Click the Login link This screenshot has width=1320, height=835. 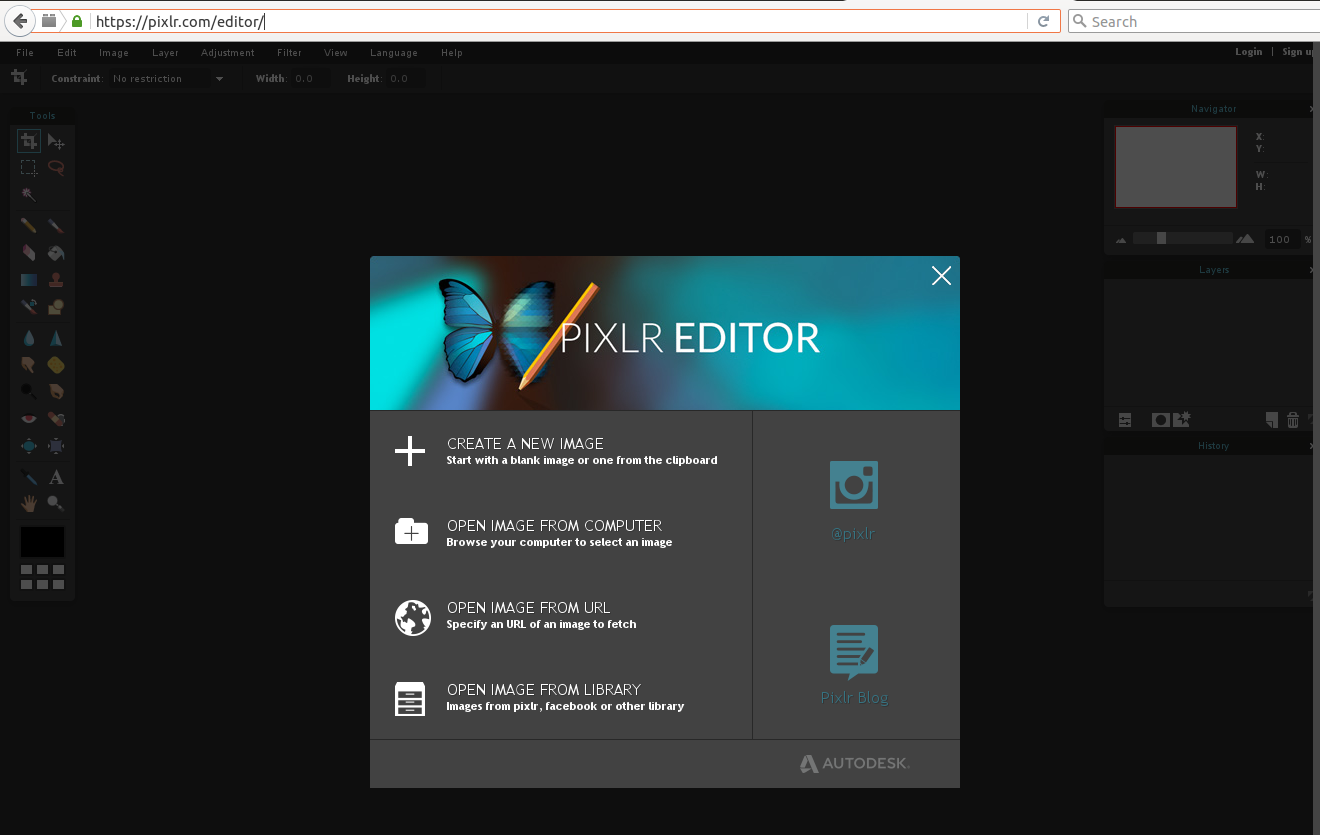click(1248, 52)
